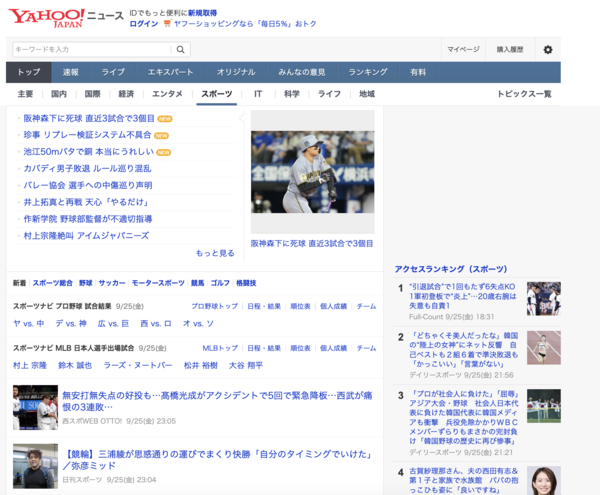Open the アクセスランキング（スポーツ） heading
The image size is (600, 495).
coord(451,269)
